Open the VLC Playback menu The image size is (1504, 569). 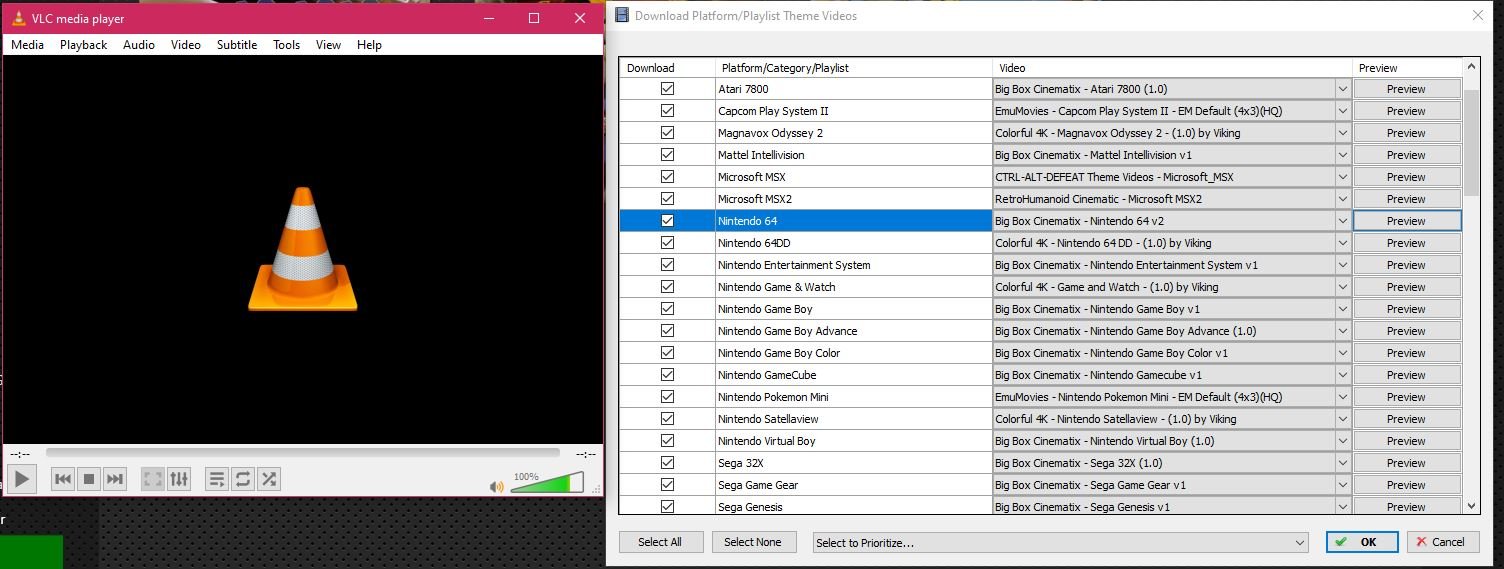point(83,45)
